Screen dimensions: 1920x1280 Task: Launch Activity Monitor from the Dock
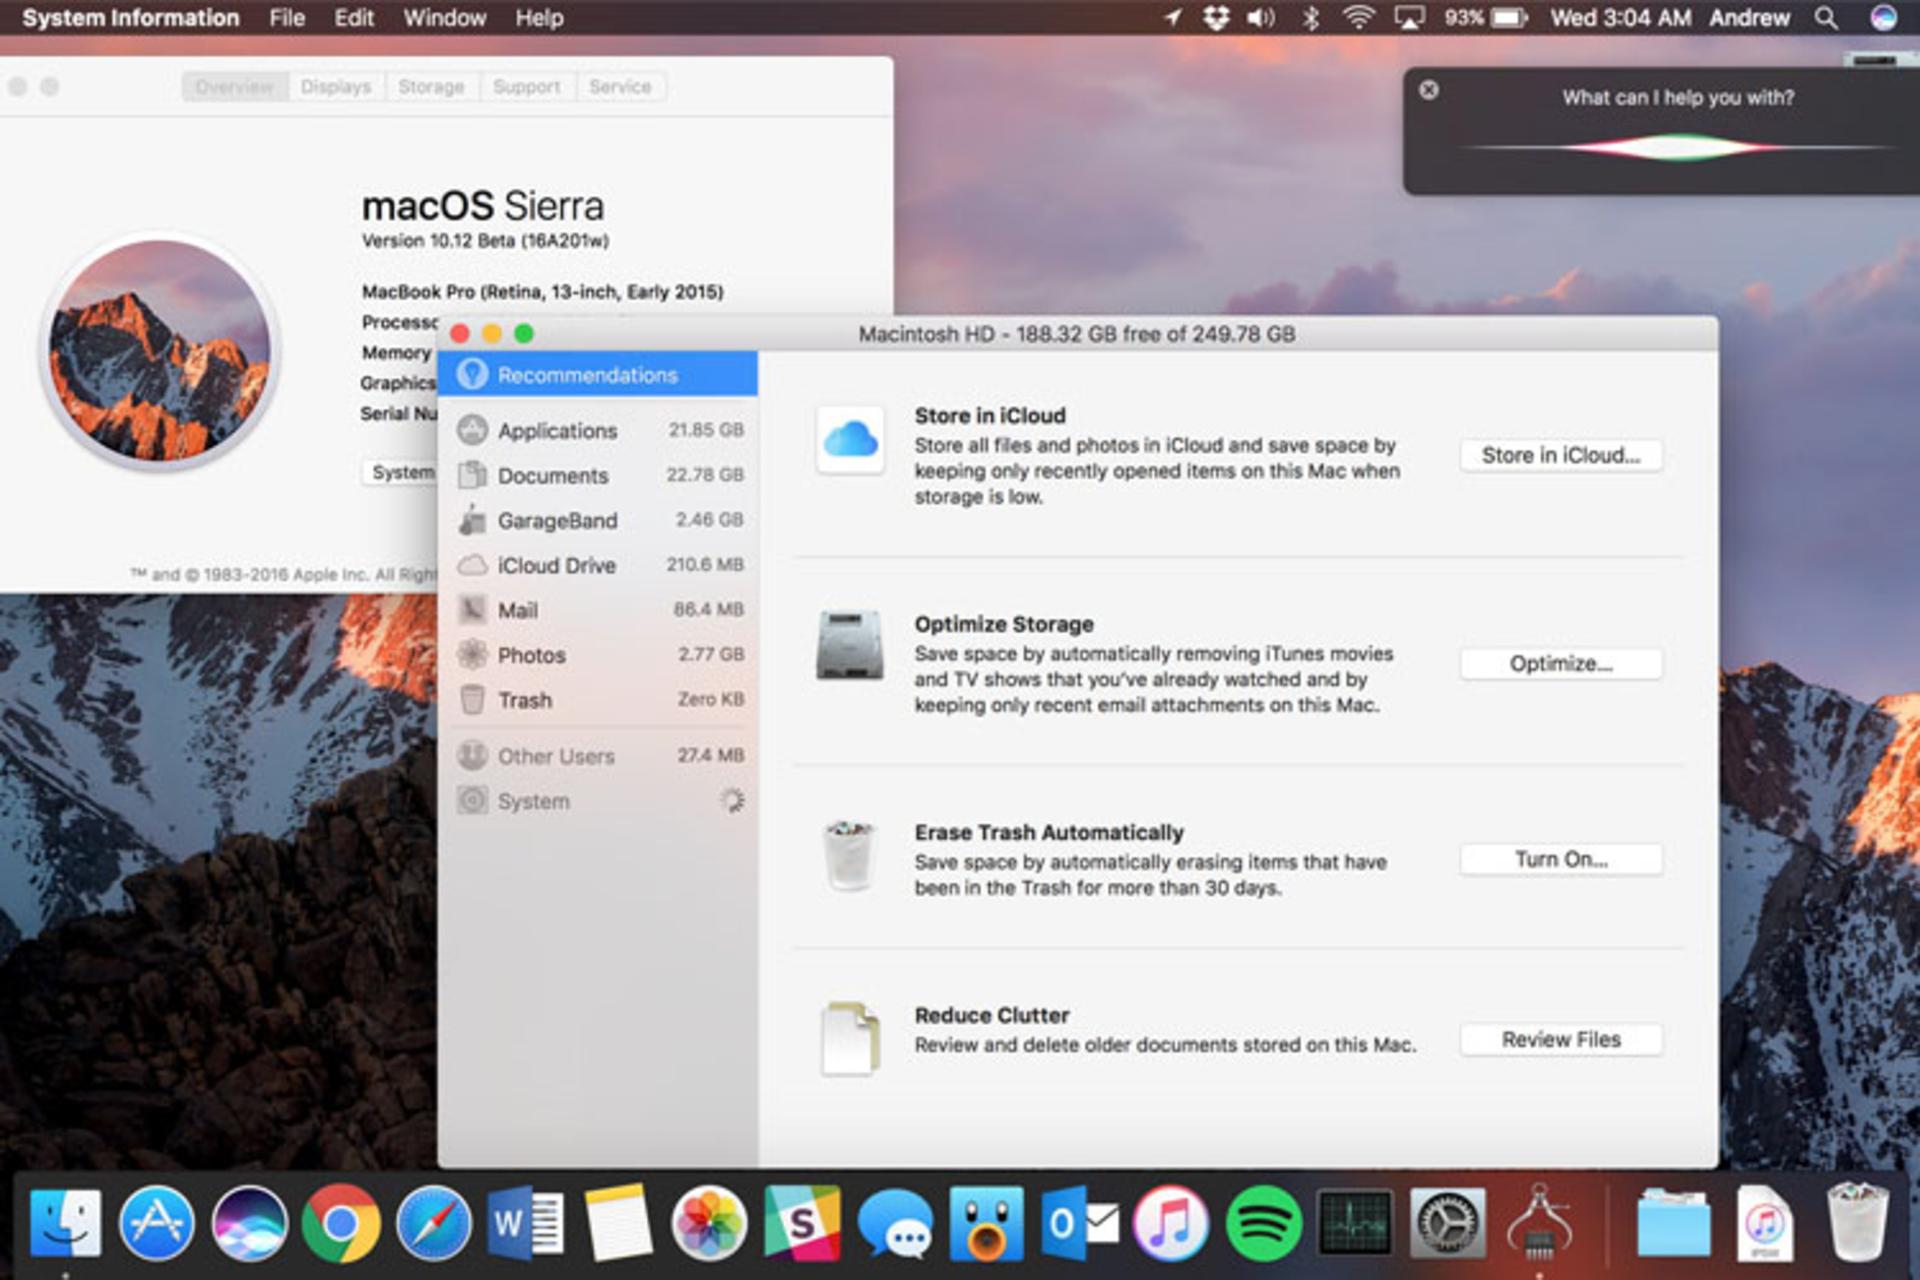pos(1355,1222)
